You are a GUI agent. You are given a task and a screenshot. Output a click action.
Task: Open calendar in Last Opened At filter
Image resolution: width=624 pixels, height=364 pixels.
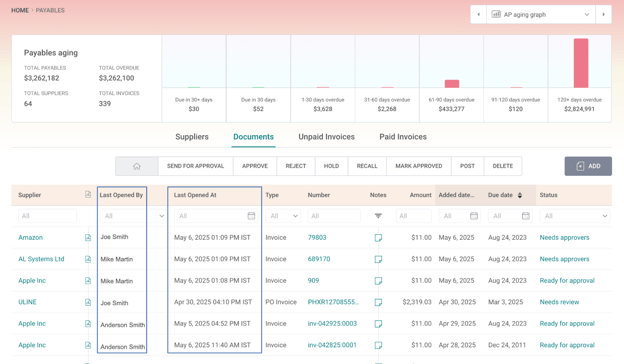pos(251,216)
